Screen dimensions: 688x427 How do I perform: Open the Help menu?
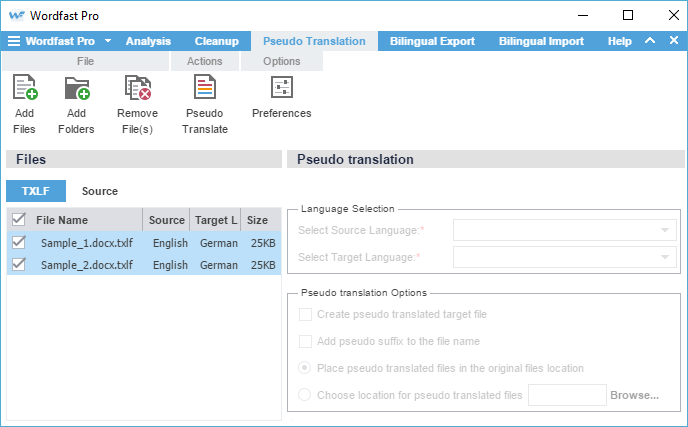click(619, 41)
